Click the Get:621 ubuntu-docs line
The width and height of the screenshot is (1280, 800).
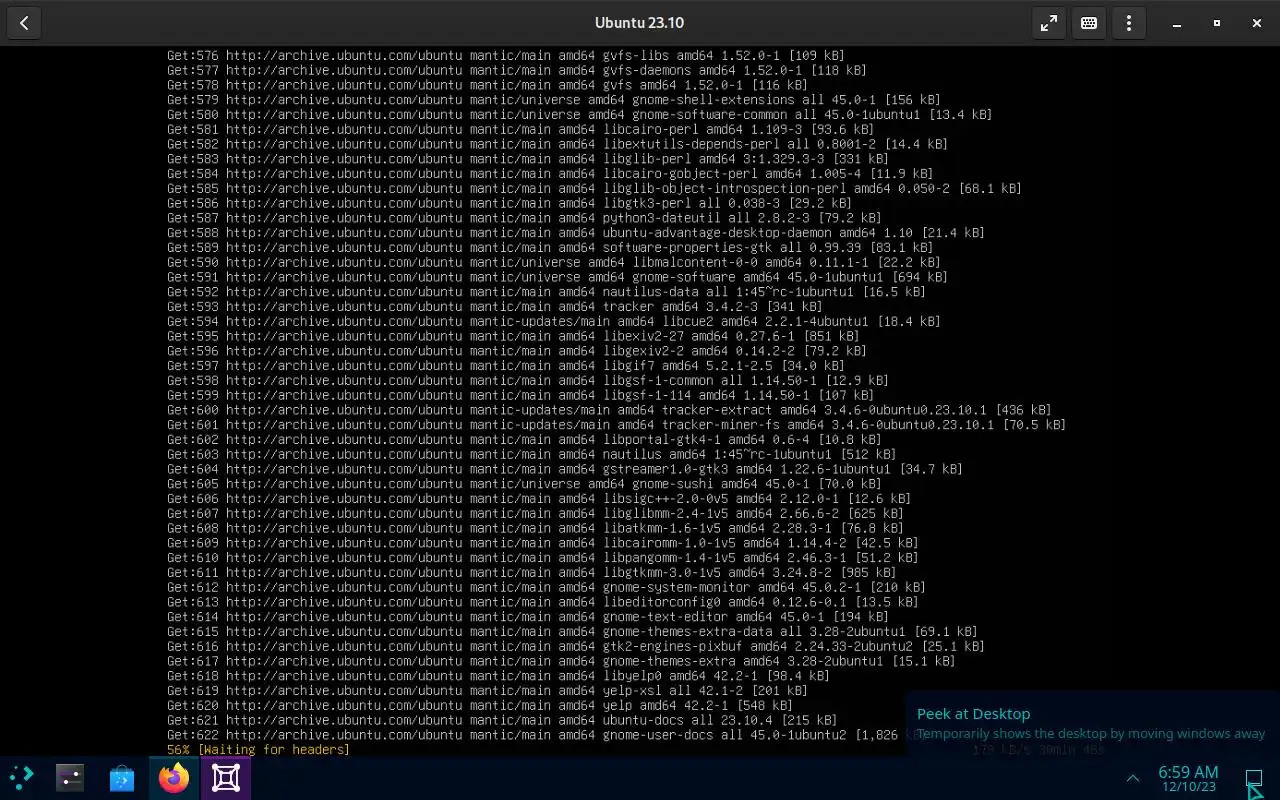(502, 721)
